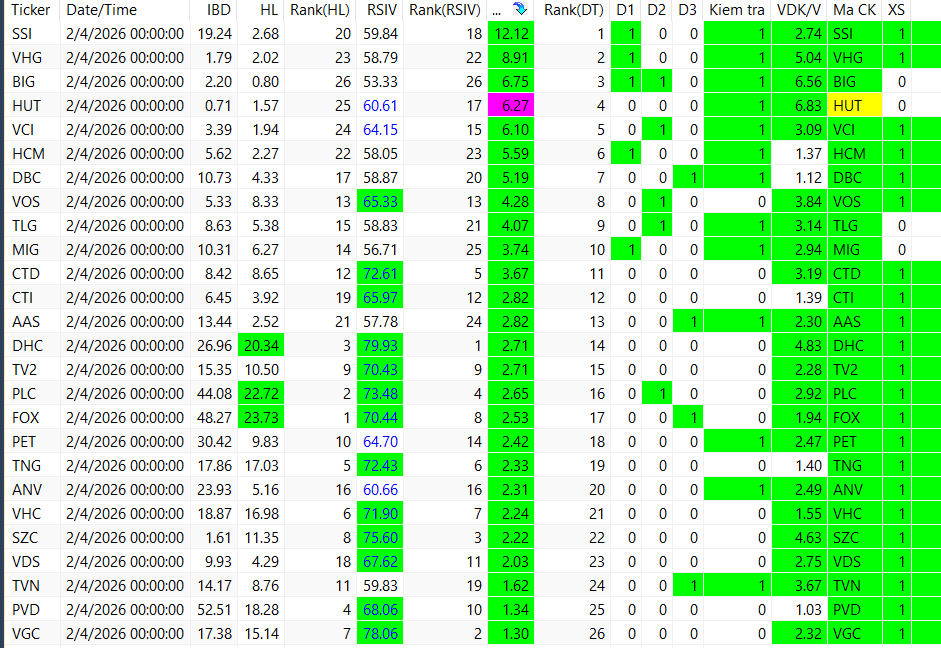Click HL value 23.73 for FOX

(261, 418)
